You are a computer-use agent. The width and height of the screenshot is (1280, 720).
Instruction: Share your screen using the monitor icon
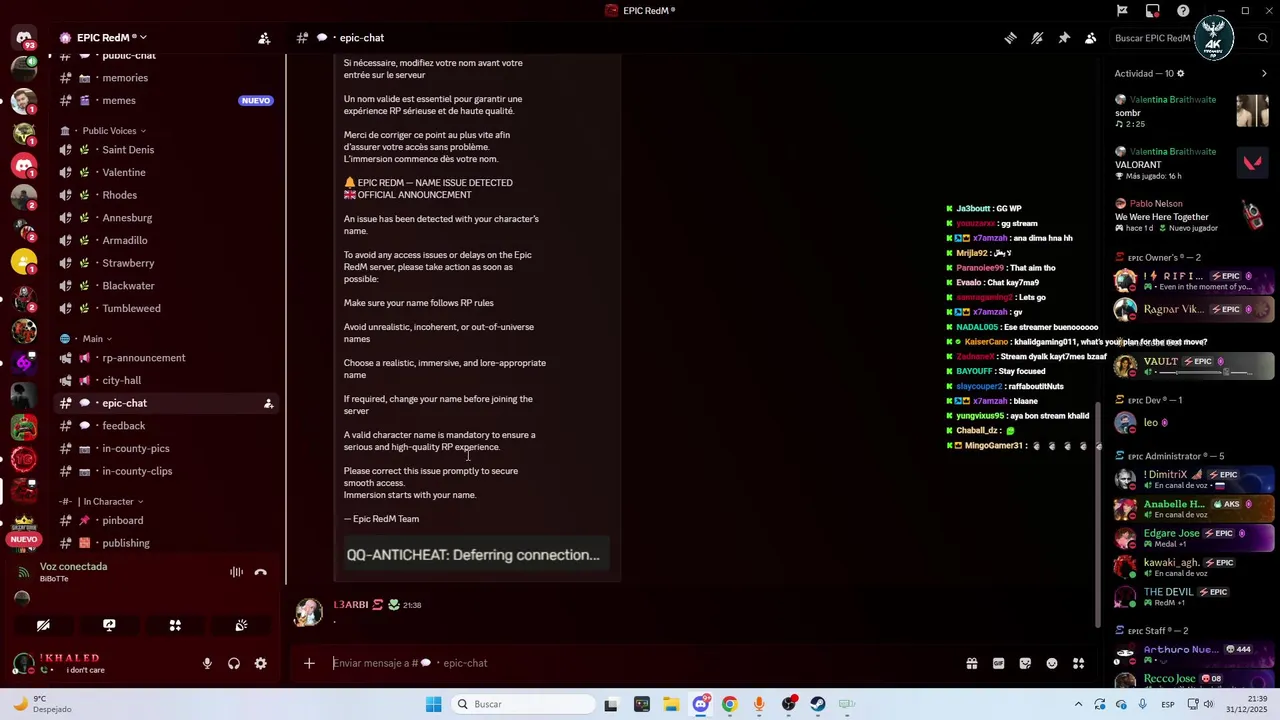[109, 625]
